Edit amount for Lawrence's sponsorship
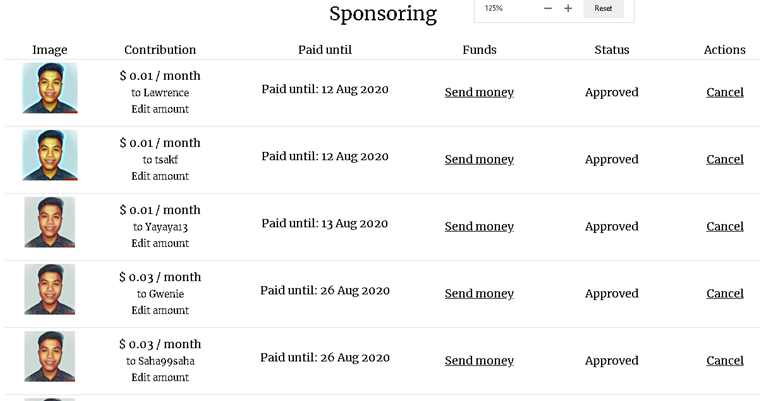 pos(160,109)
